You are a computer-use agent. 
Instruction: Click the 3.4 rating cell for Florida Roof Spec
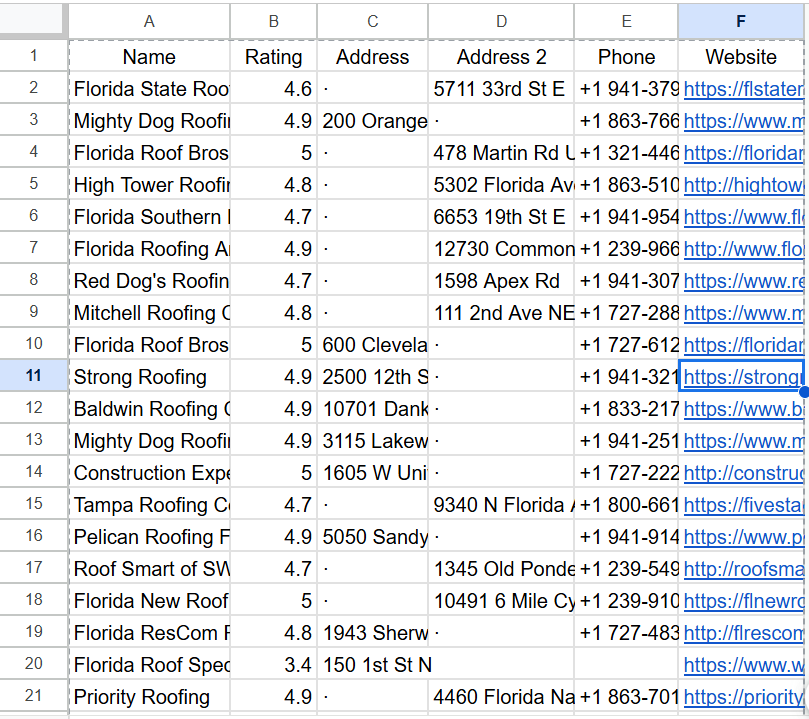[x=273, y=664]
